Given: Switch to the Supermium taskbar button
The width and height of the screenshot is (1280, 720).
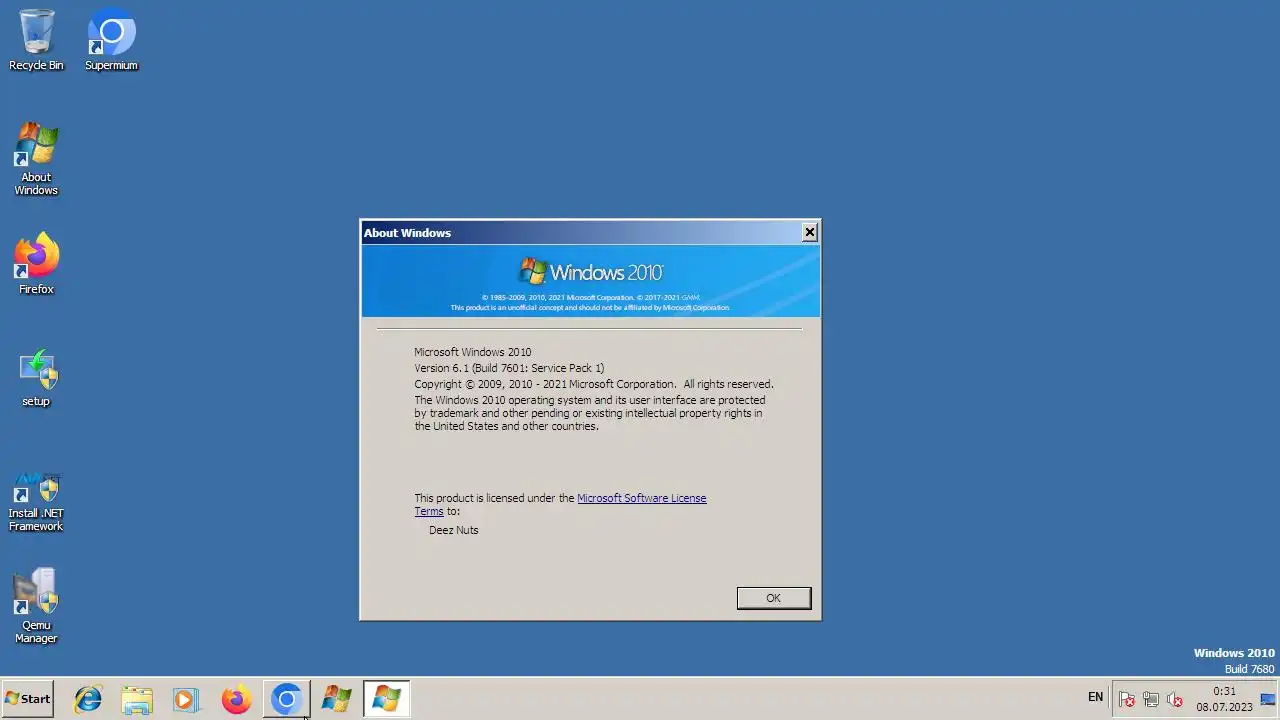Looking at the screenshot, I should (286, 699).
